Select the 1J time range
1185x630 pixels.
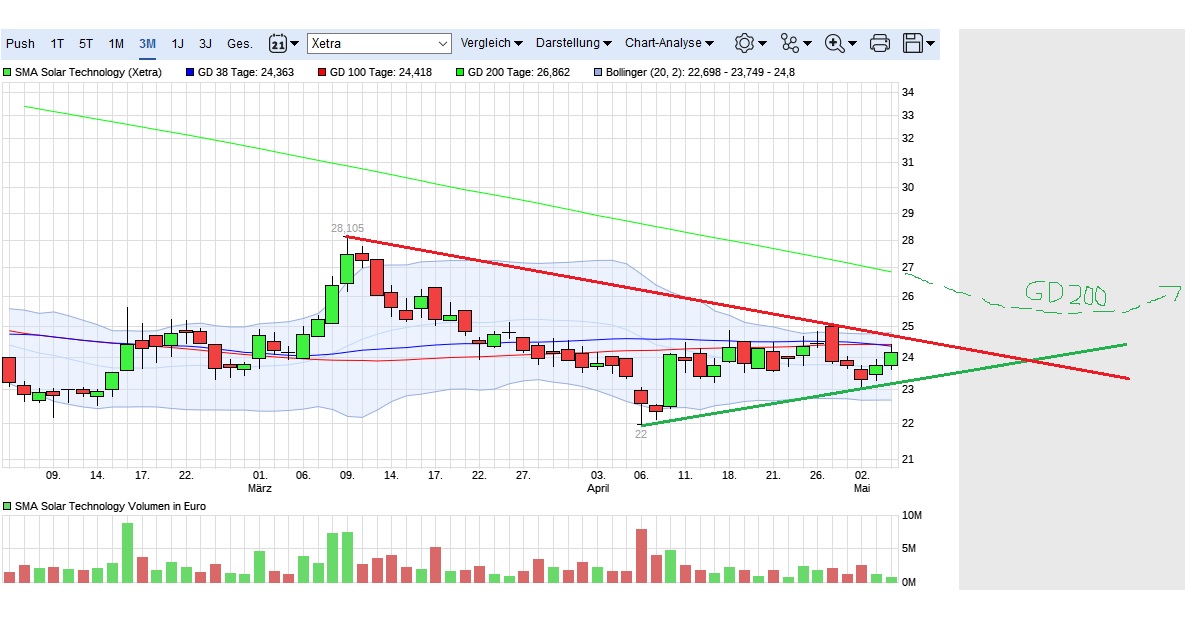point(178,44)
